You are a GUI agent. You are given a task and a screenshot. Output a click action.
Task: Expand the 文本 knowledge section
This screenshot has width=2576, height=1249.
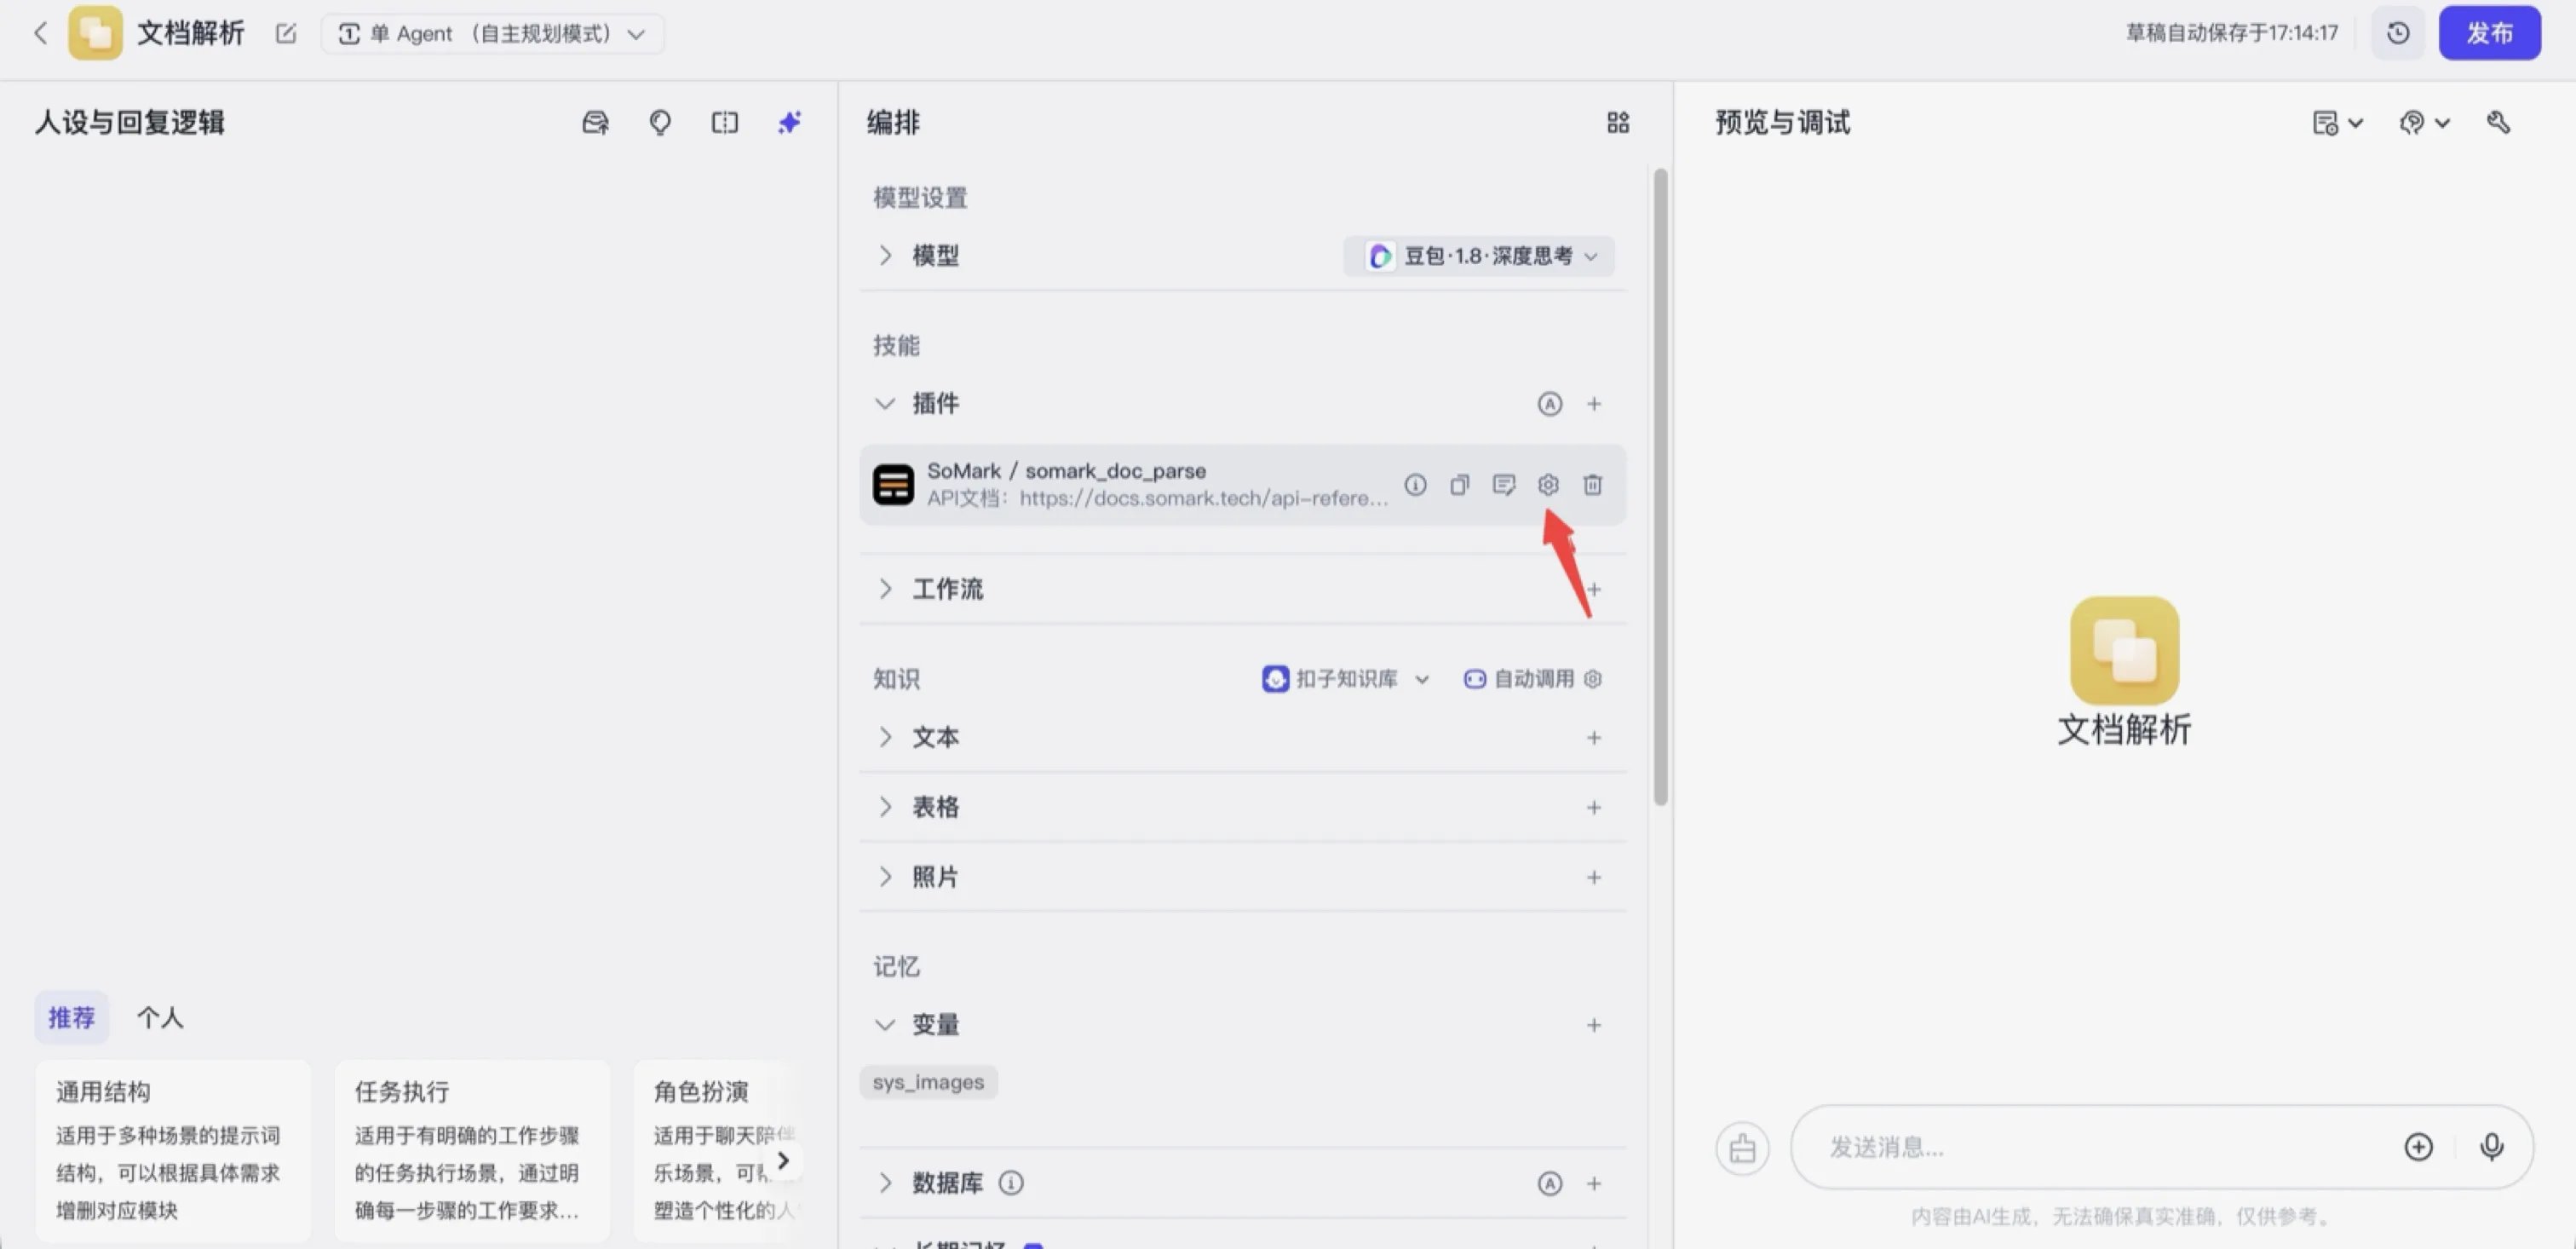885,737
